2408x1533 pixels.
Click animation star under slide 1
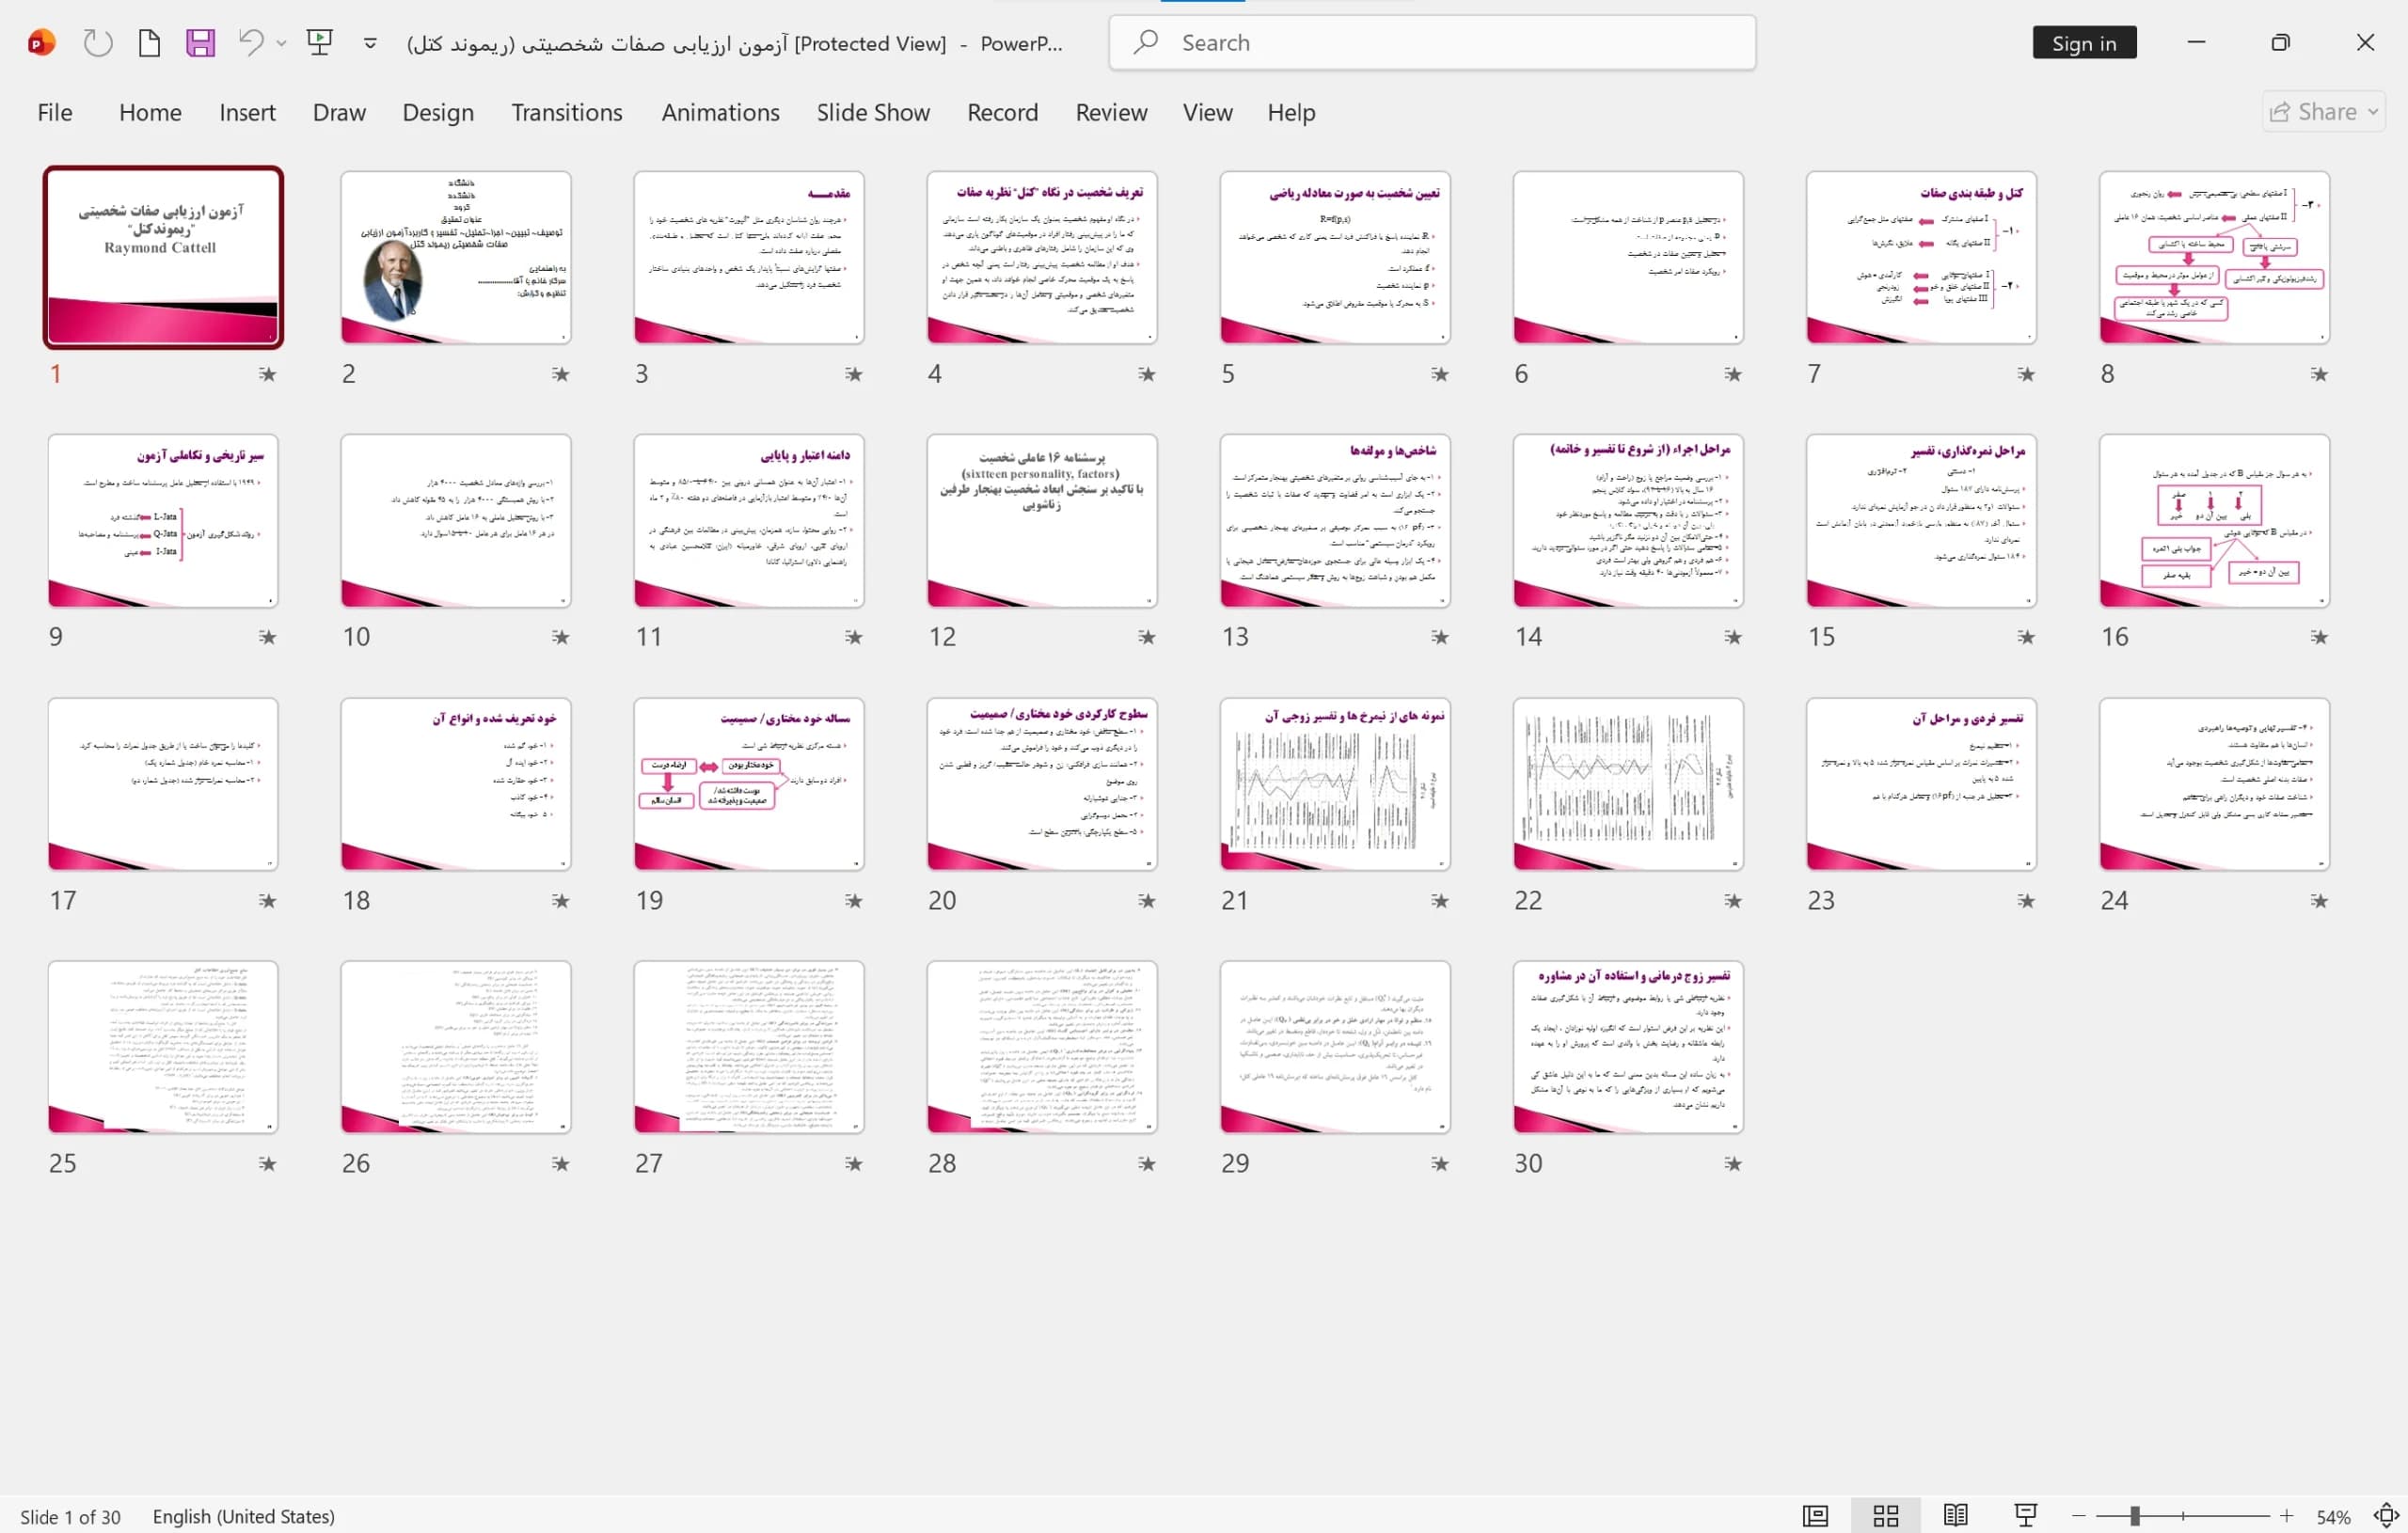267,374
